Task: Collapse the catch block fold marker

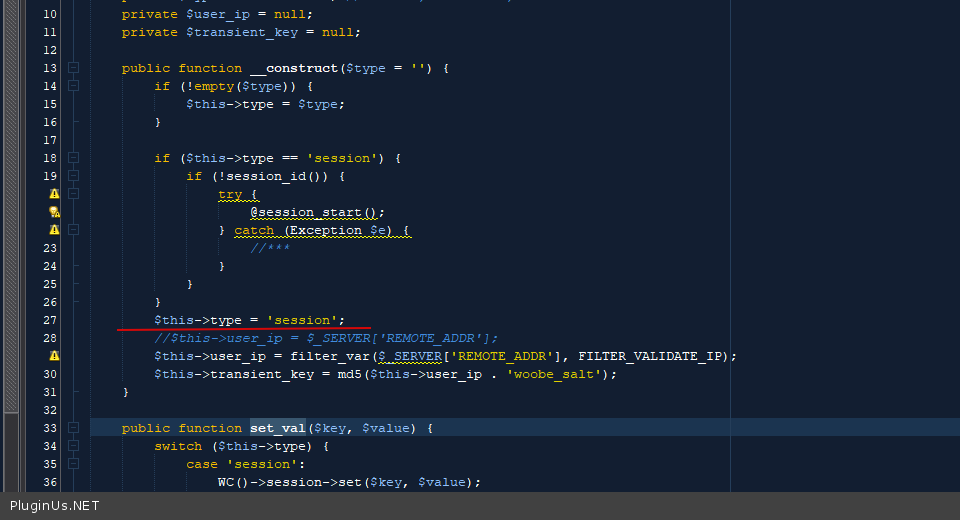Action: 73,230
